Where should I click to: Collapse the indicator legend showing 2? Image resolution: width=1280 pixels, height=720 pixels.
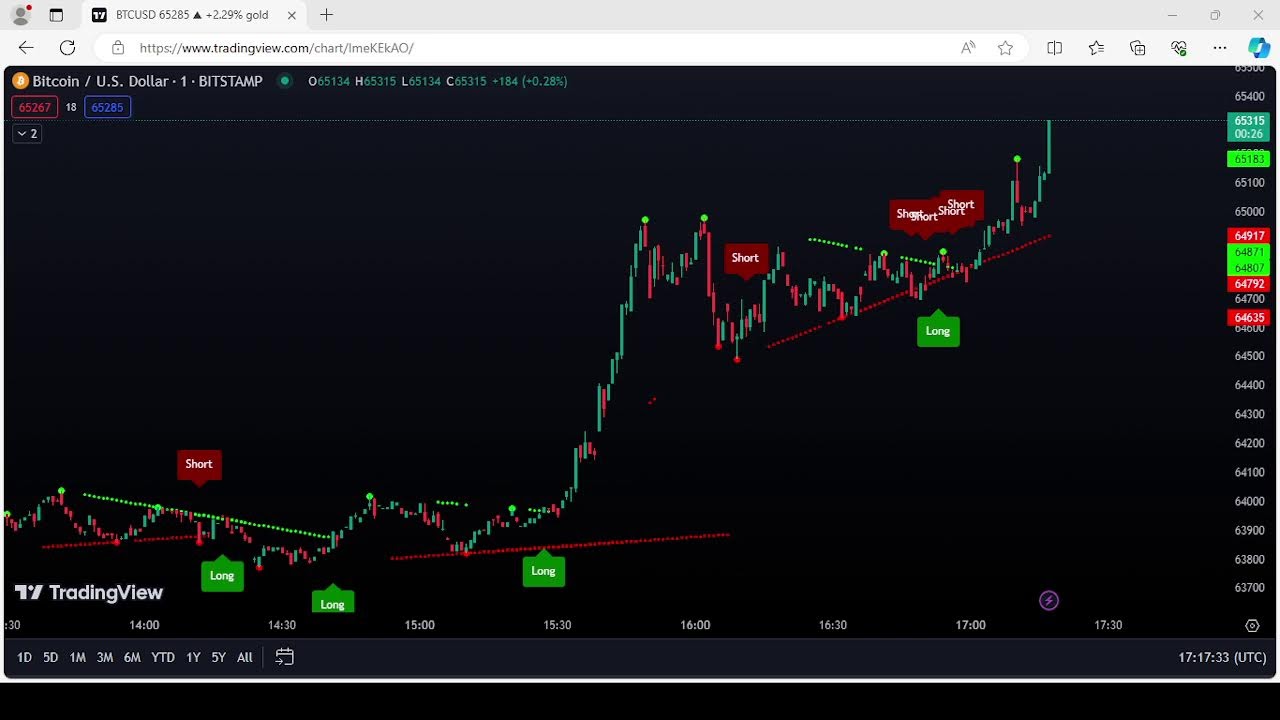pyautogui.click(x=27, y=134)
